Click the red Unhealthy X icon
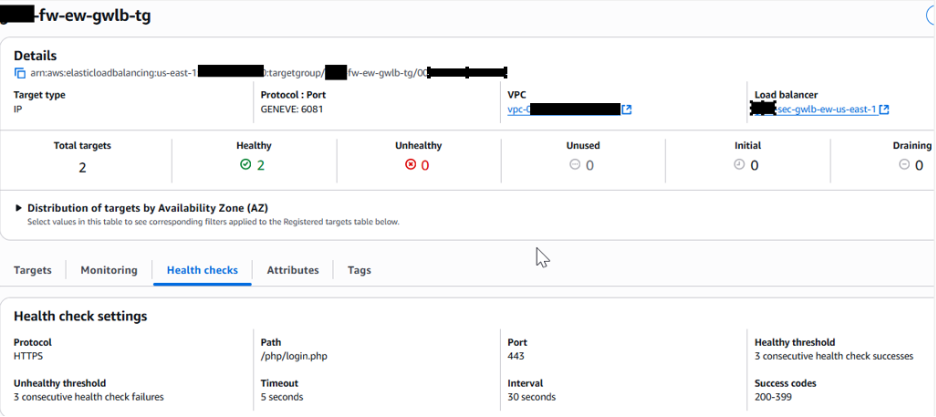The image size is (936, 417). [410, 165]
